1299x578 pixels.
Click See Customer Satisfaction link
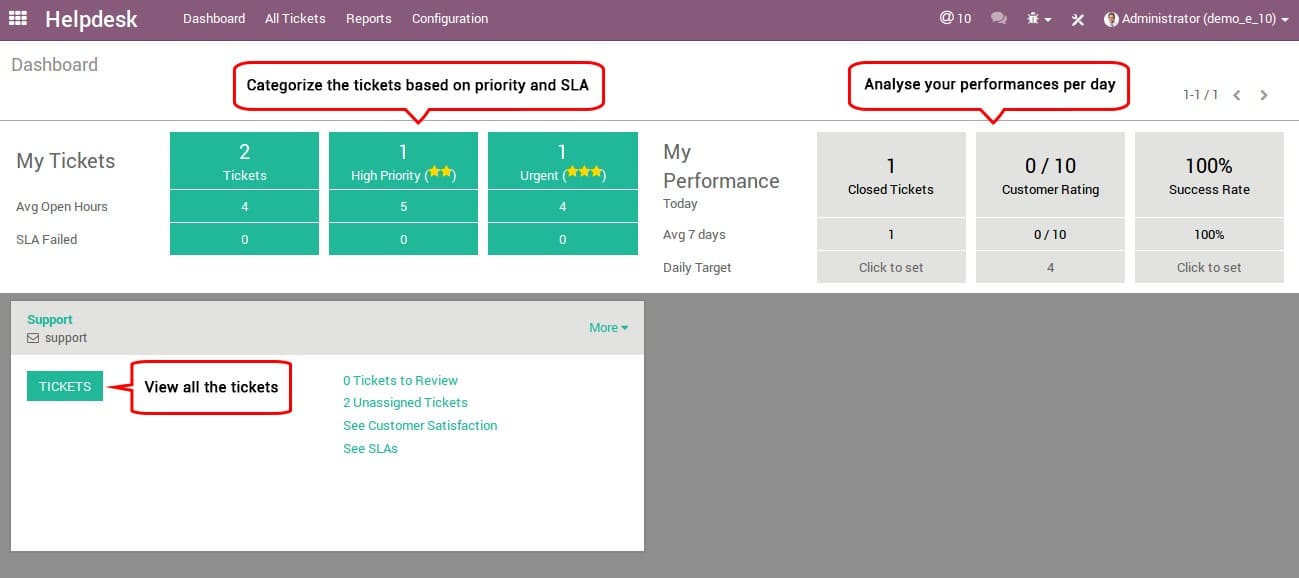point(420,425)
